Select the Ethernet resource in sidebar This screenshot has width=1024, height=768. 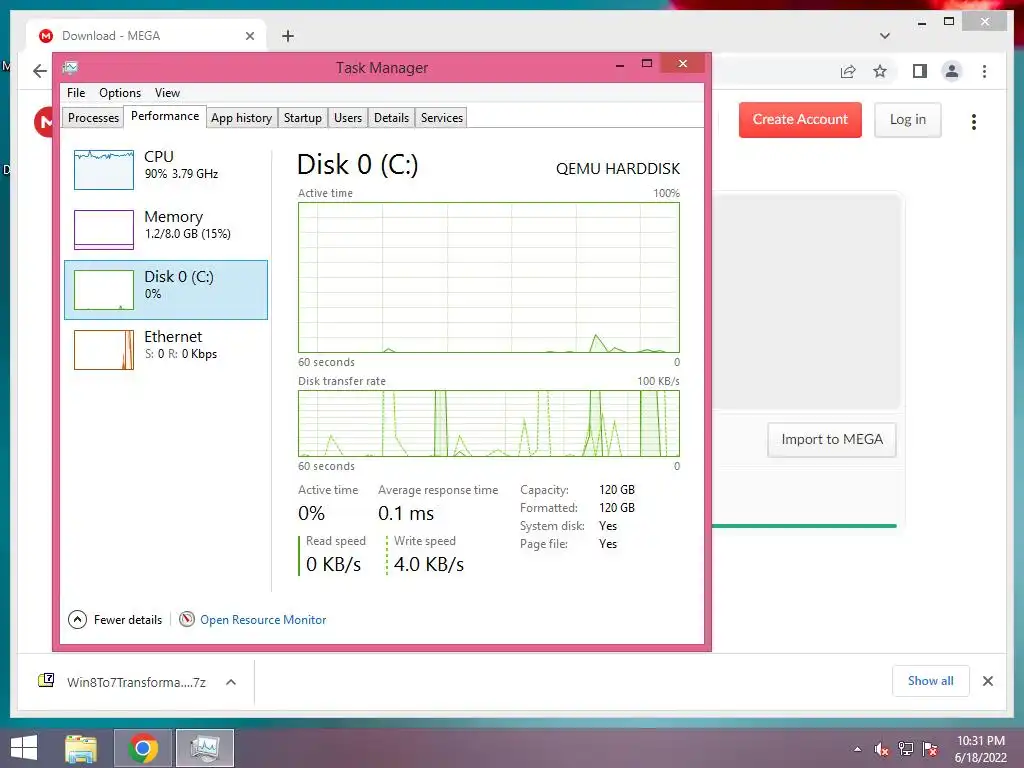pyautogui.click(x=166, y=349)
